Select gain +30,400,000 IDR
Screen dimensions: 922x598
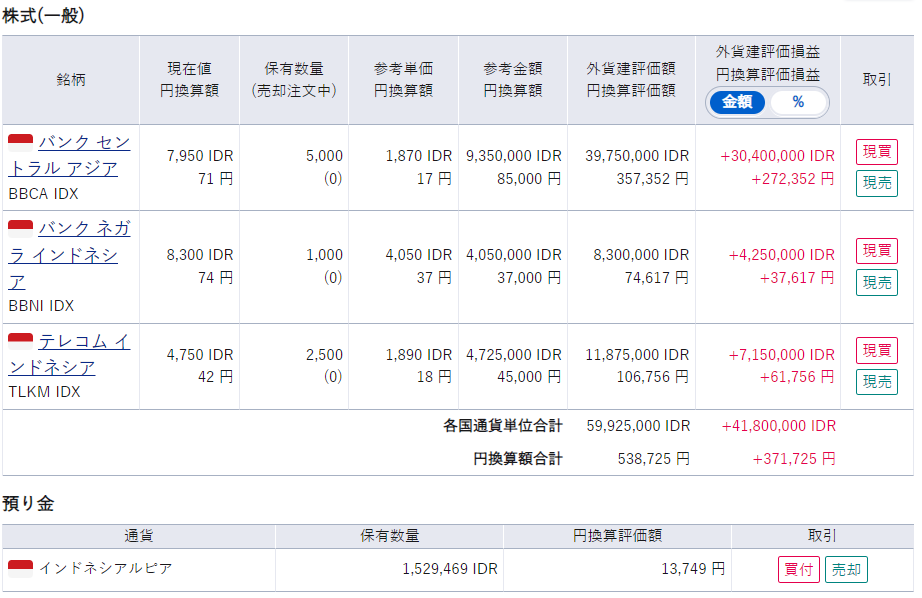point(777,156)
